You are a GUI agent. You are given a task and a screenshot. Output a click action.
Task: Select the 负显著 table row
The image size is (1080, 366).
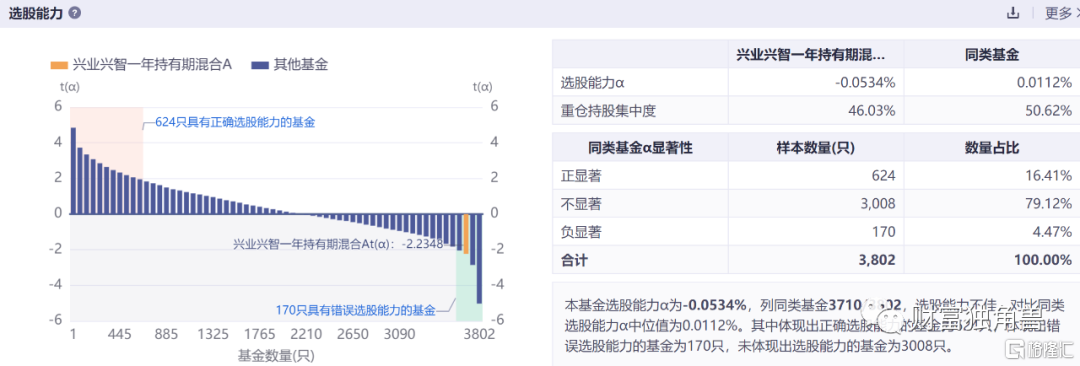(816, 232)
